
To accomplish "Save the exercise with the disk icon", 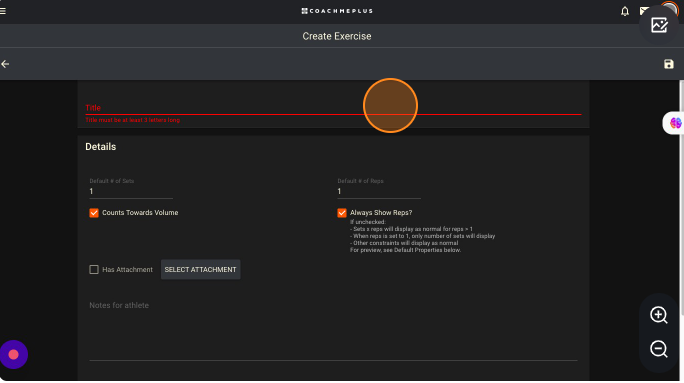I will [x=668, y=64].
